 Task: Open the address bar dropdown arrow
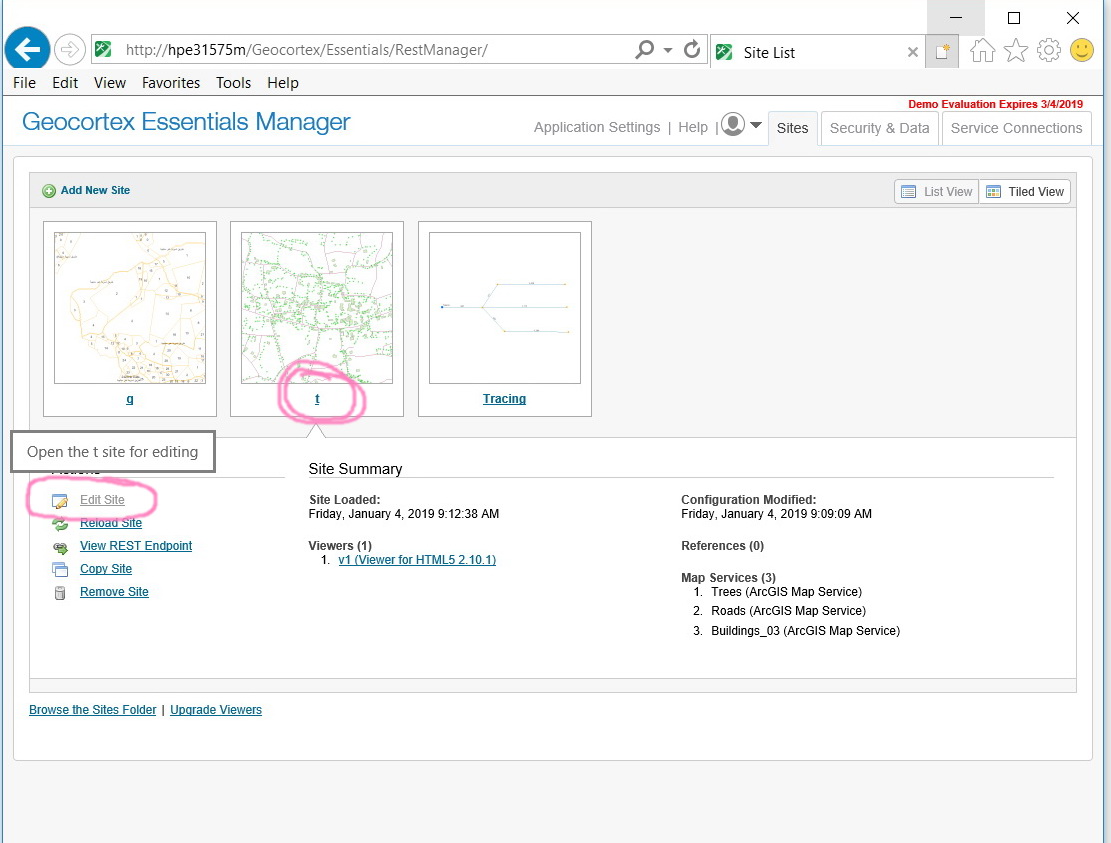click(667, 50)
